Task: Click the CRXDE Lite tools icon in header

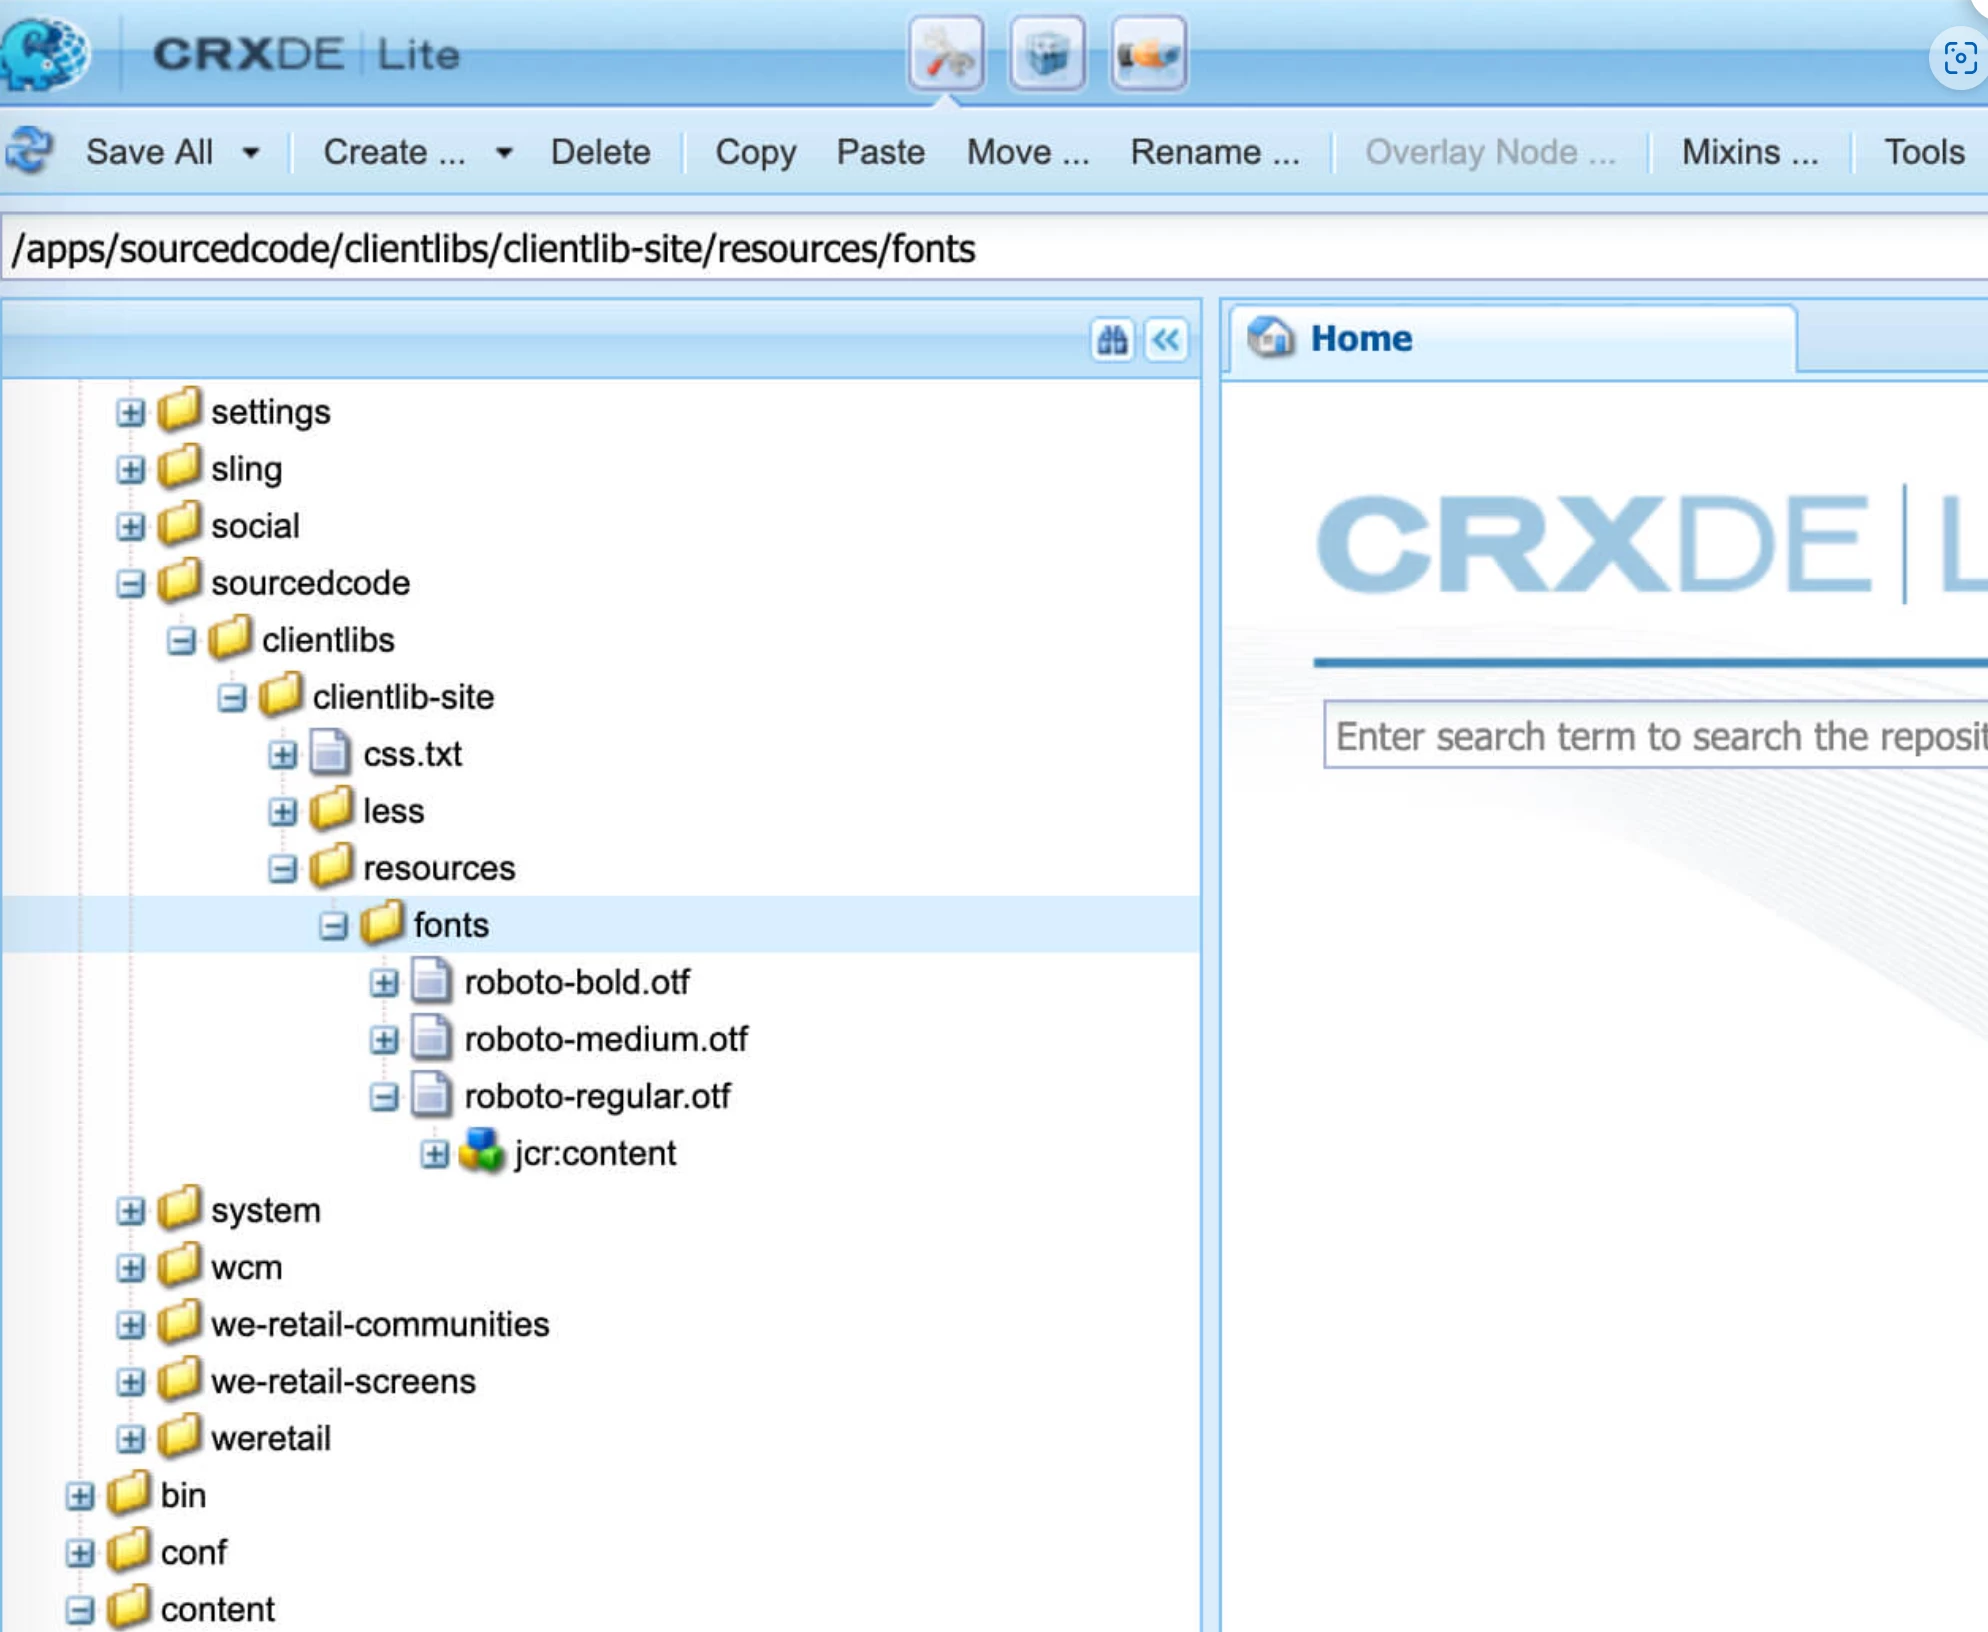Action: 945,54
